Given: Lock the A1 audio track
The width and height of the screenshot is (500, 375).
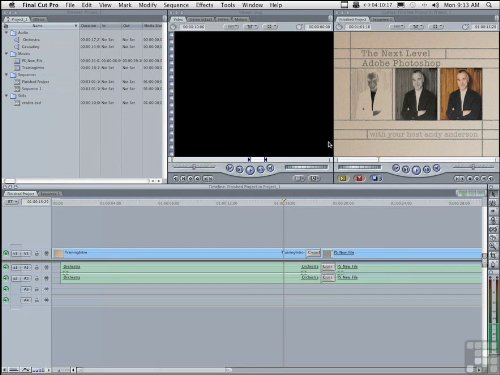Looking at the screenshot, I should pyautogui.click(x=37, y=267).
